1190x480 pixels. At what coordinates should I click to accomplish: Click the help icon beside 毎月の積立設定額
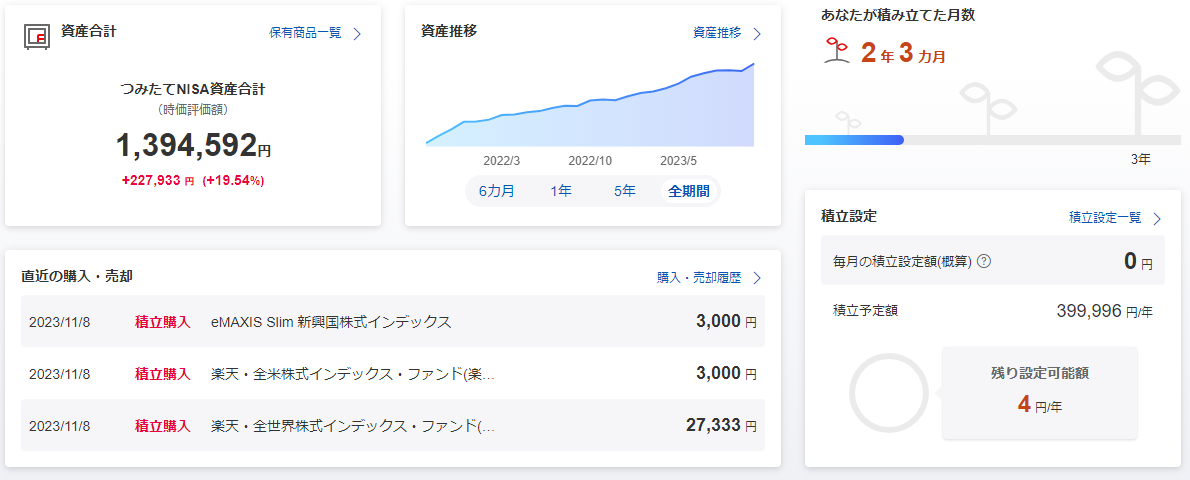(983, 262)
